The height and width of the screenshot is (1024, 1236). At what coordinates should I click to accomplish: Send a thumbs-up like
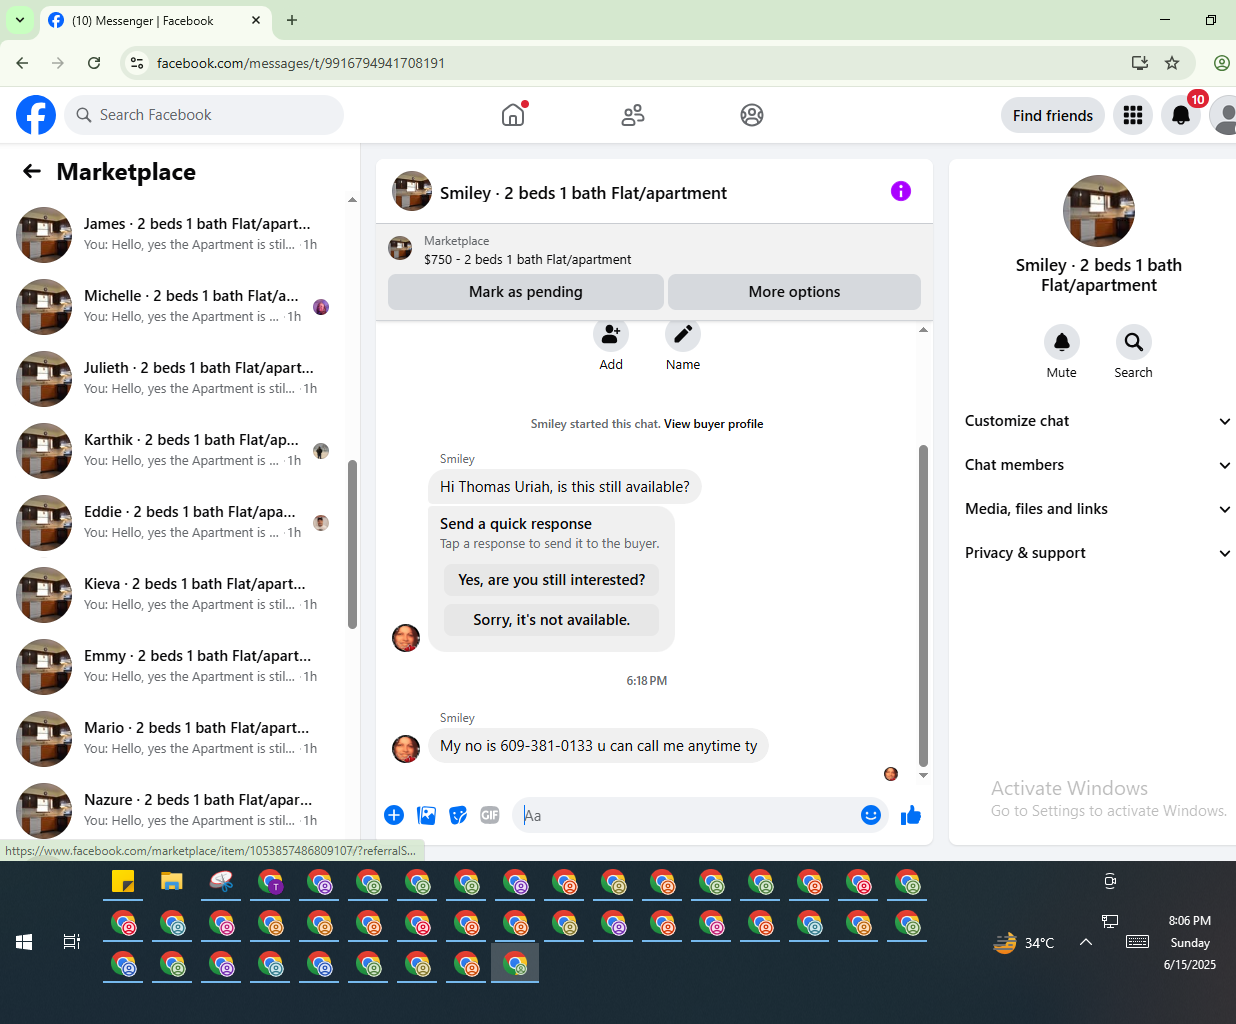911,815
